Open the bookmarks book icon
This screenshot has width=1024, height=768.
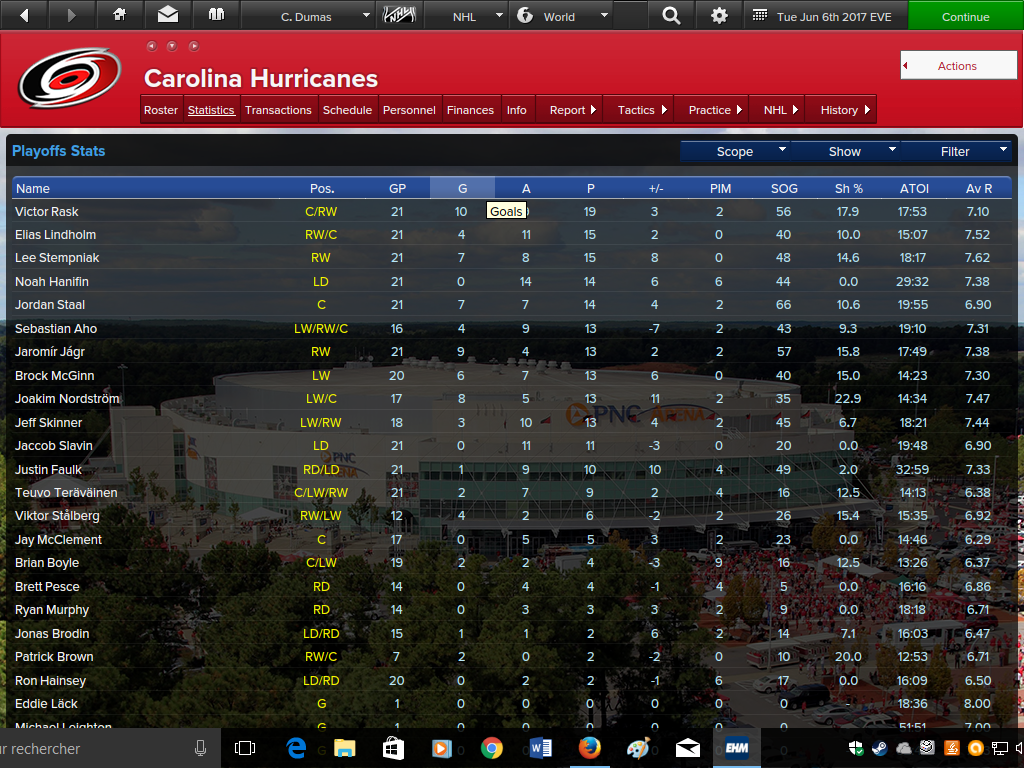point(216,14)
